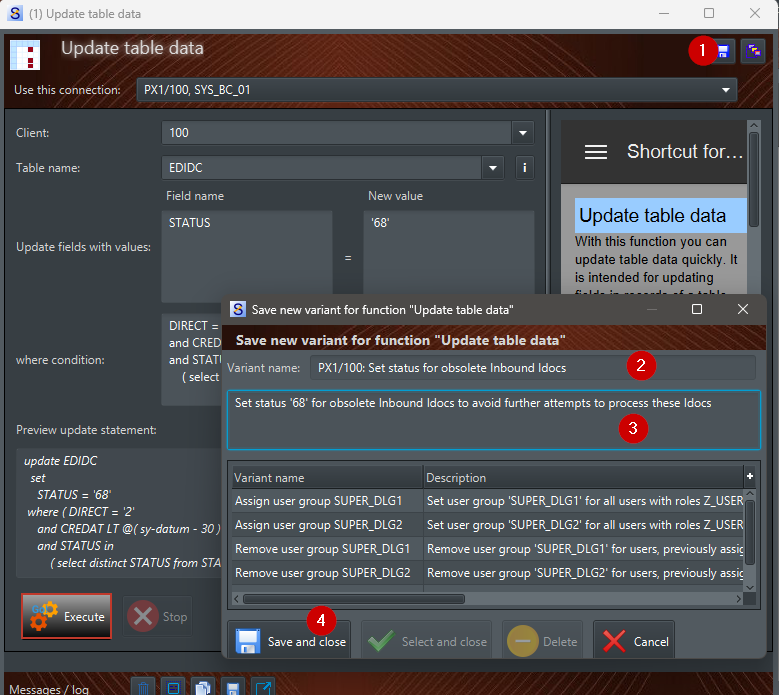Open the Table name dropdown arrow
The width and height of the screenshot is (779, 695).
click(493, 168)
